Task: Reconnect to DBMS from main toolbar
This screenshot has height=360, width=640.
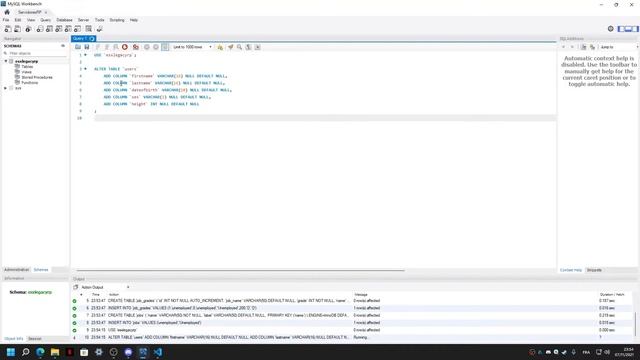Action: point(99,29)
